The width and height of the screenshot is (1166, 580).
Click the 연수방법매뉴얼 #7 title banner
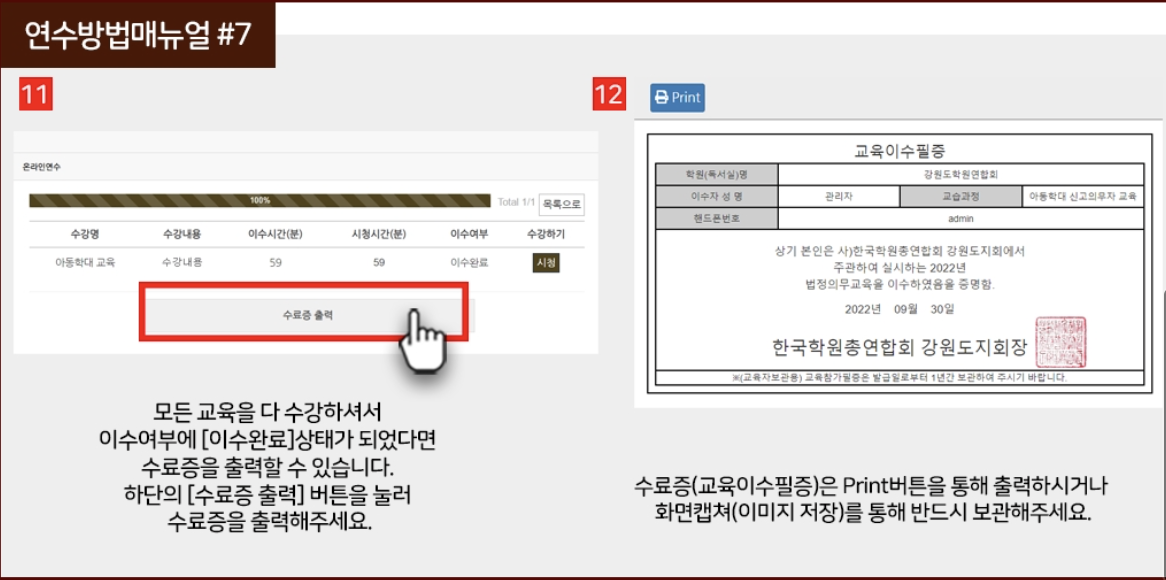coord(138,35)
